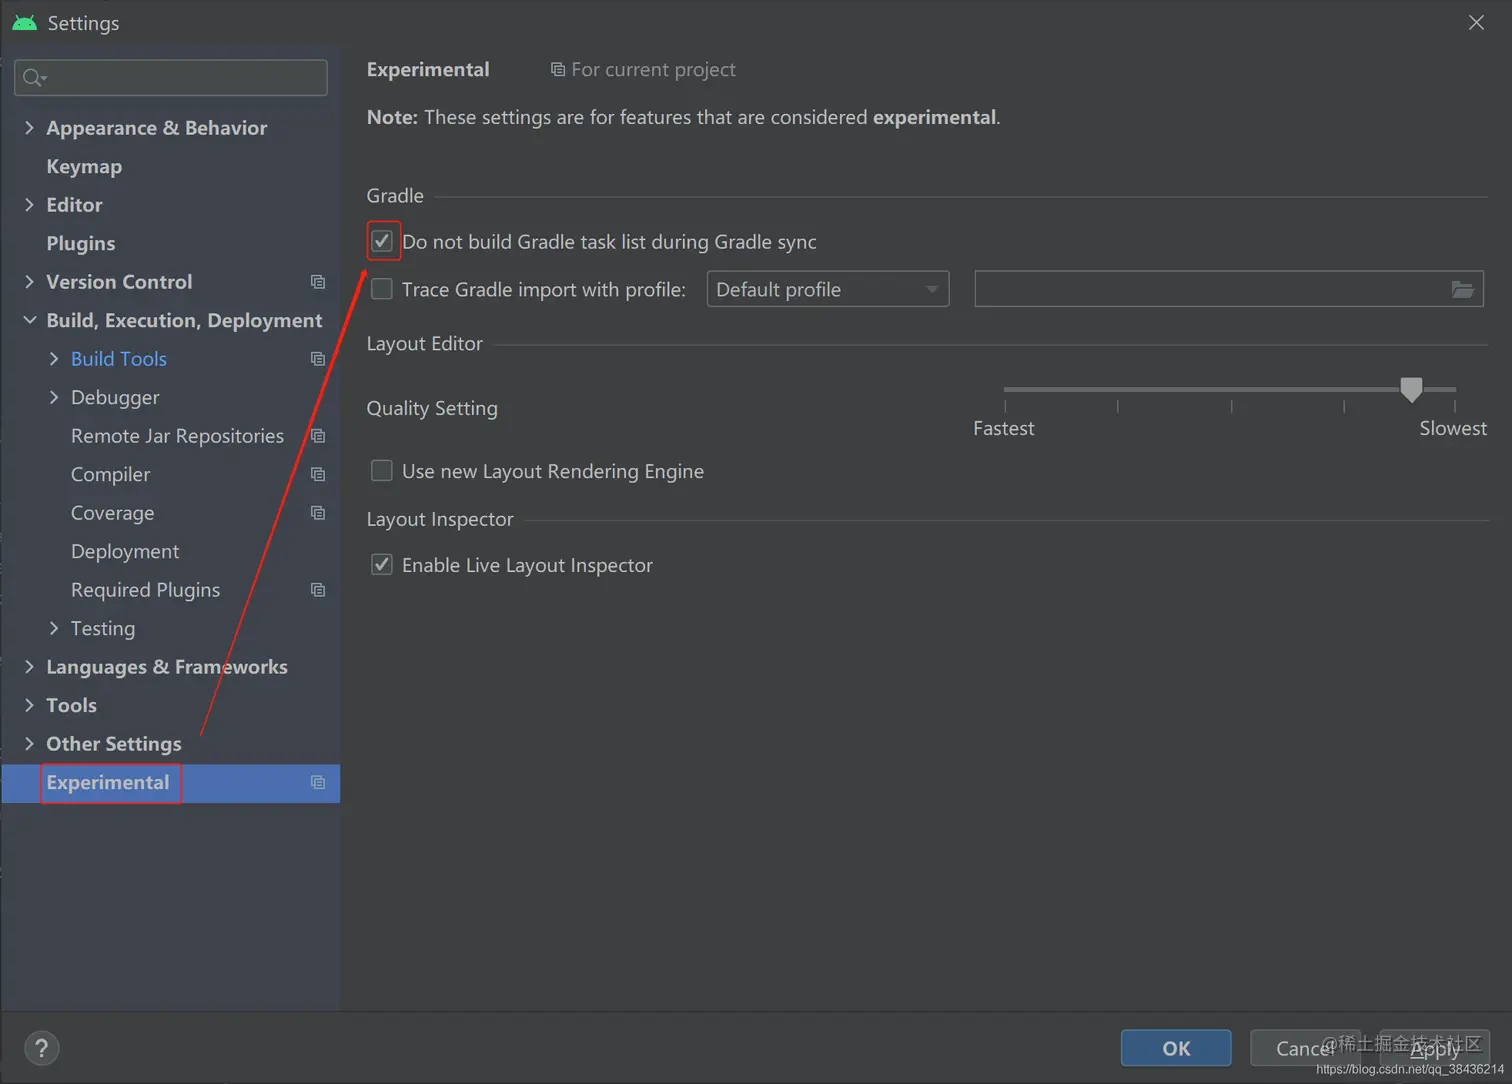Expand Appearance & Behavior section

(x=29, y=128)
